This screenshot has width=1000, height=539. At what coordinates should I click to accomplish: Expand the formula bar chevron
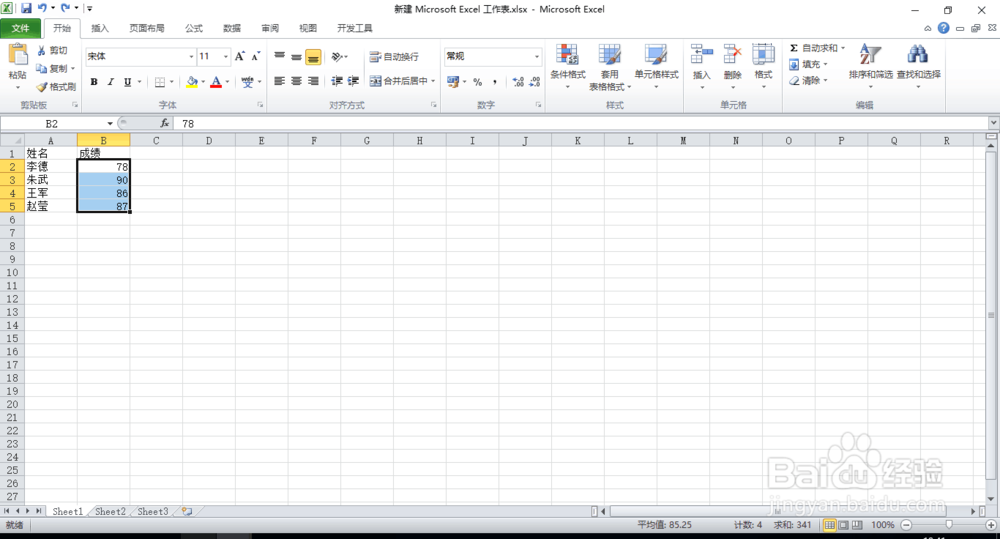(994, 122)
